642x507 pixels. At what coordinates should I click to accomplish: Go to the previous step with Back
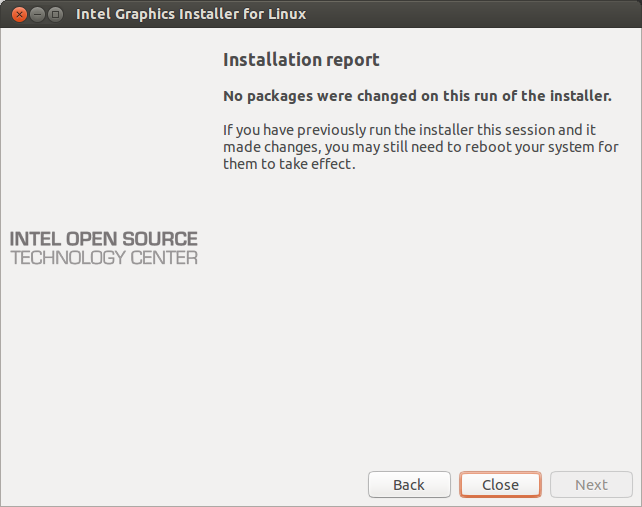[408, 485]
